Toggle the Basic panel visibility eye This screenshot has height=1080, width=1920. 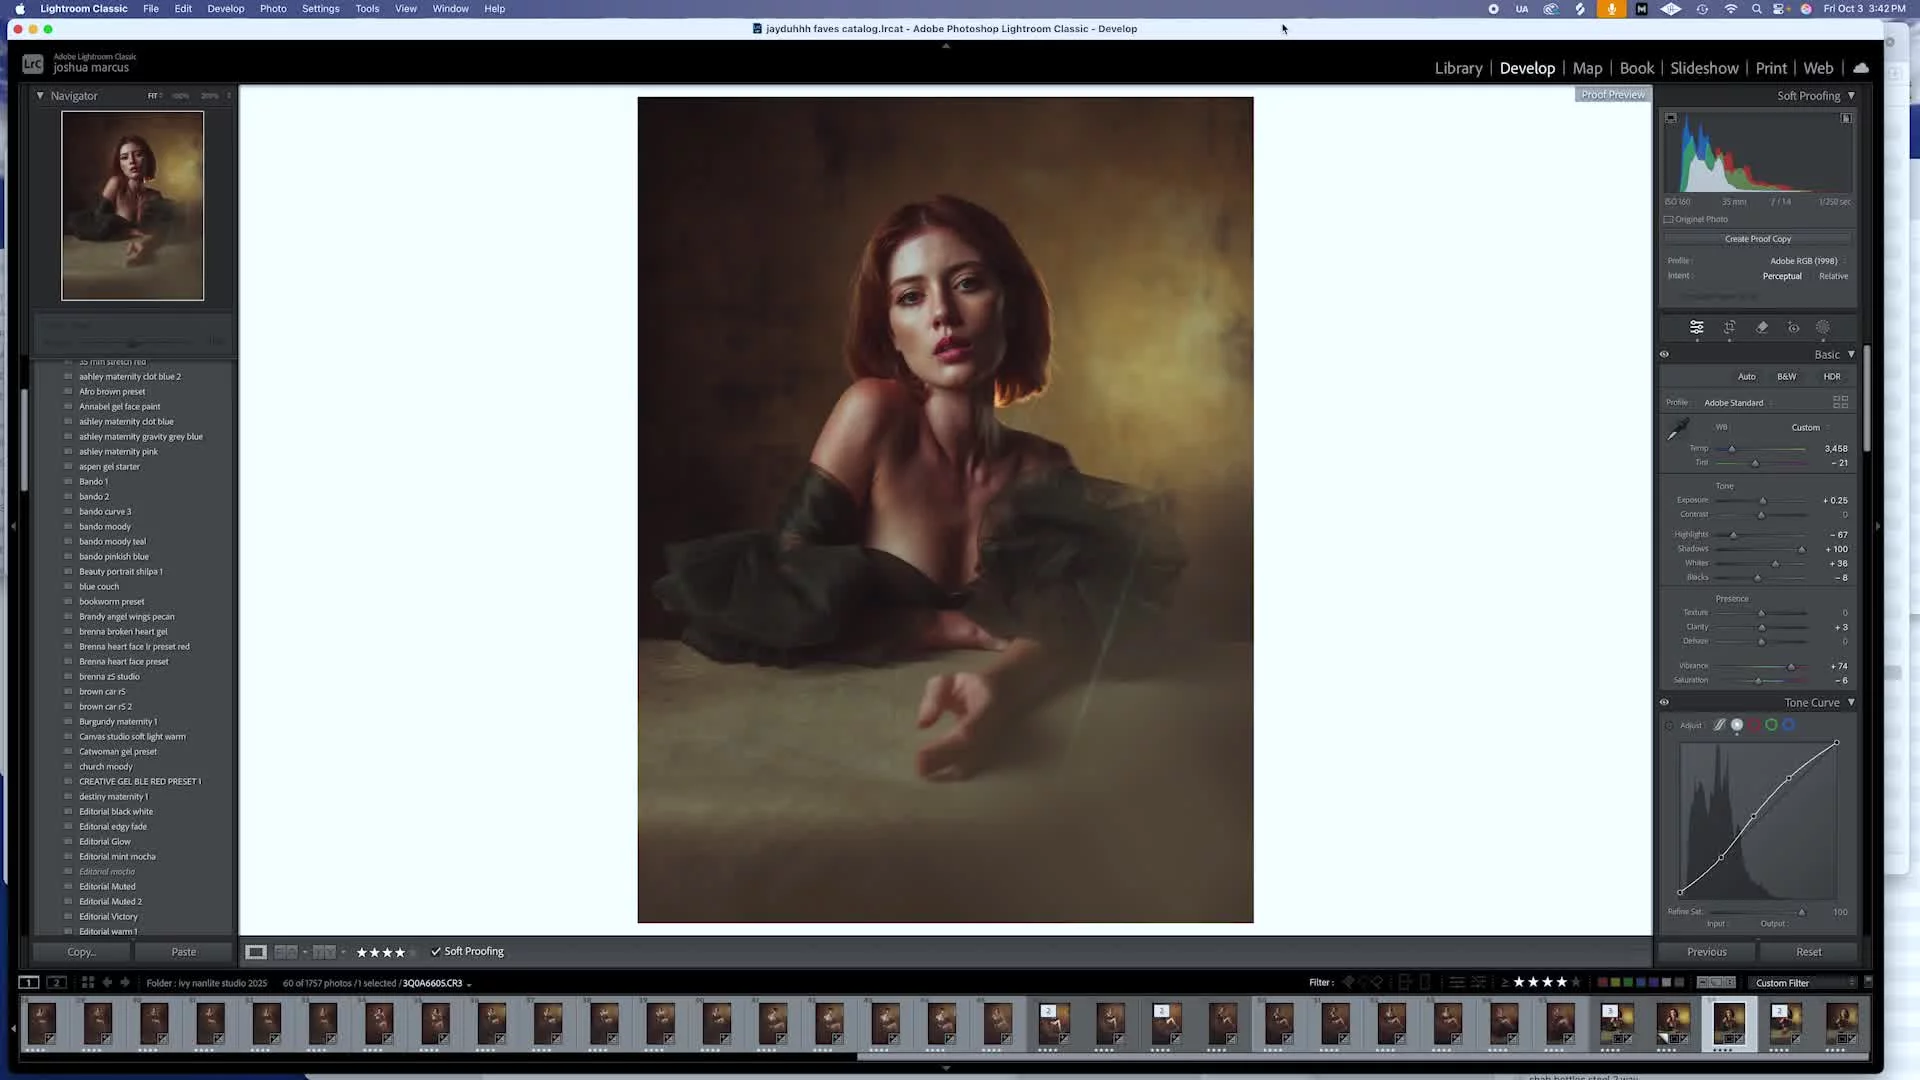[x=1665, y=354]
